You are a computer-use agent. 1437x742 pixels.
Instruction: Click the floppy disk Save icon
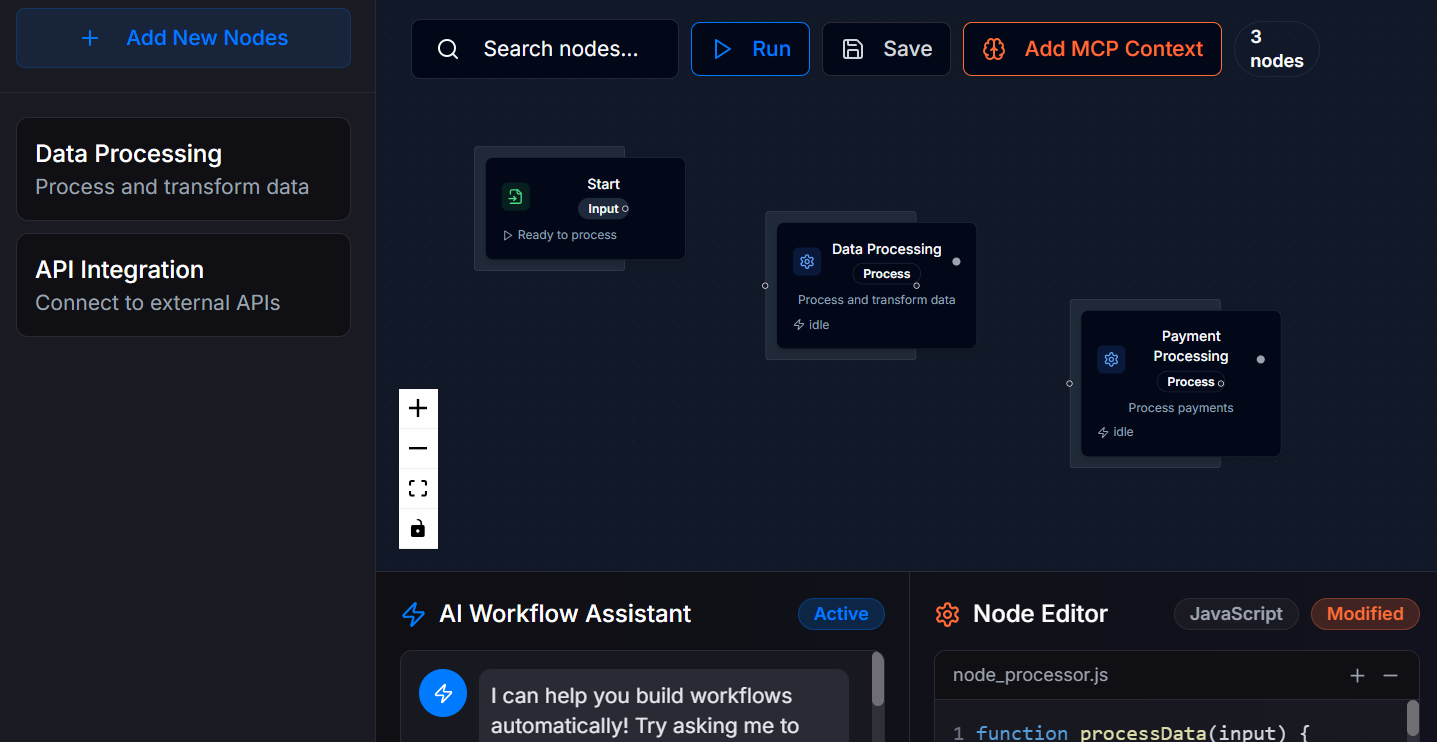click(853, 49)
